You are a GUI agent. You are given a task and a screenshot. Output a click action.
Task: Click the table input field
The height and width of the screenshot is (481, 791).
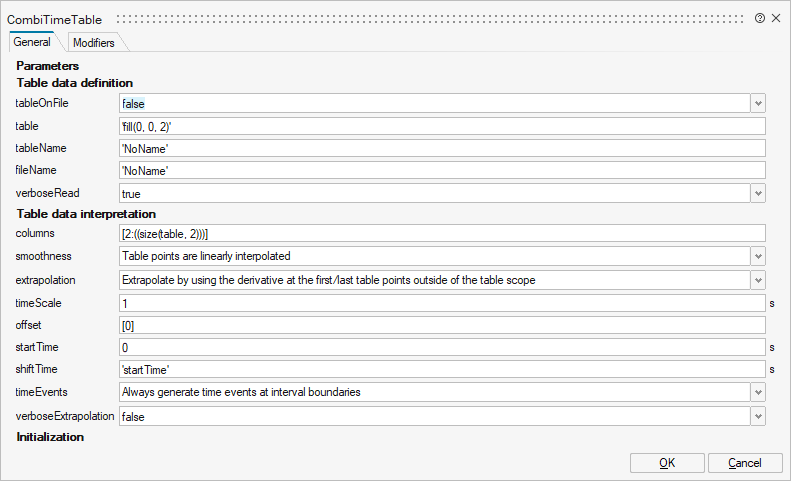[442, 126]
